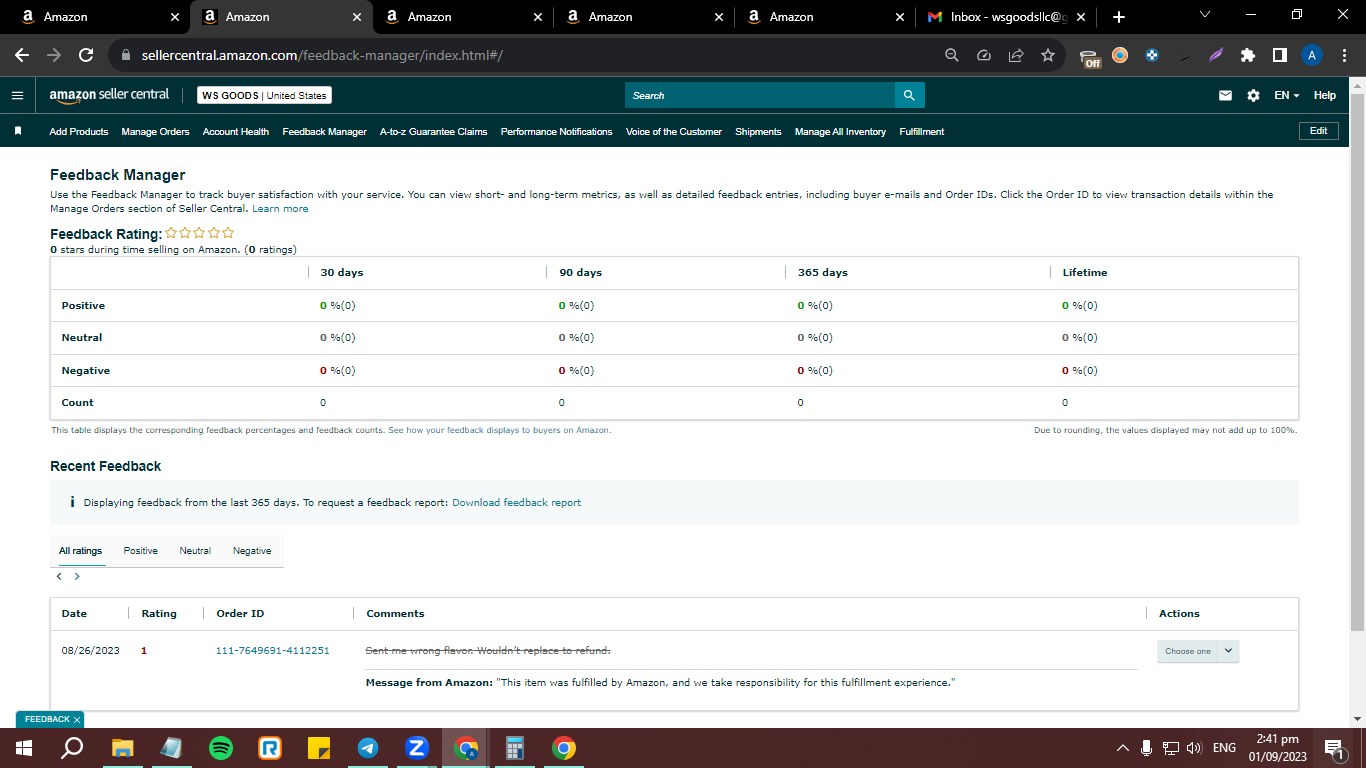This screenshot has width=1366, height=768.
Task: Click the purple feather extension icon
Action: 1215,56
